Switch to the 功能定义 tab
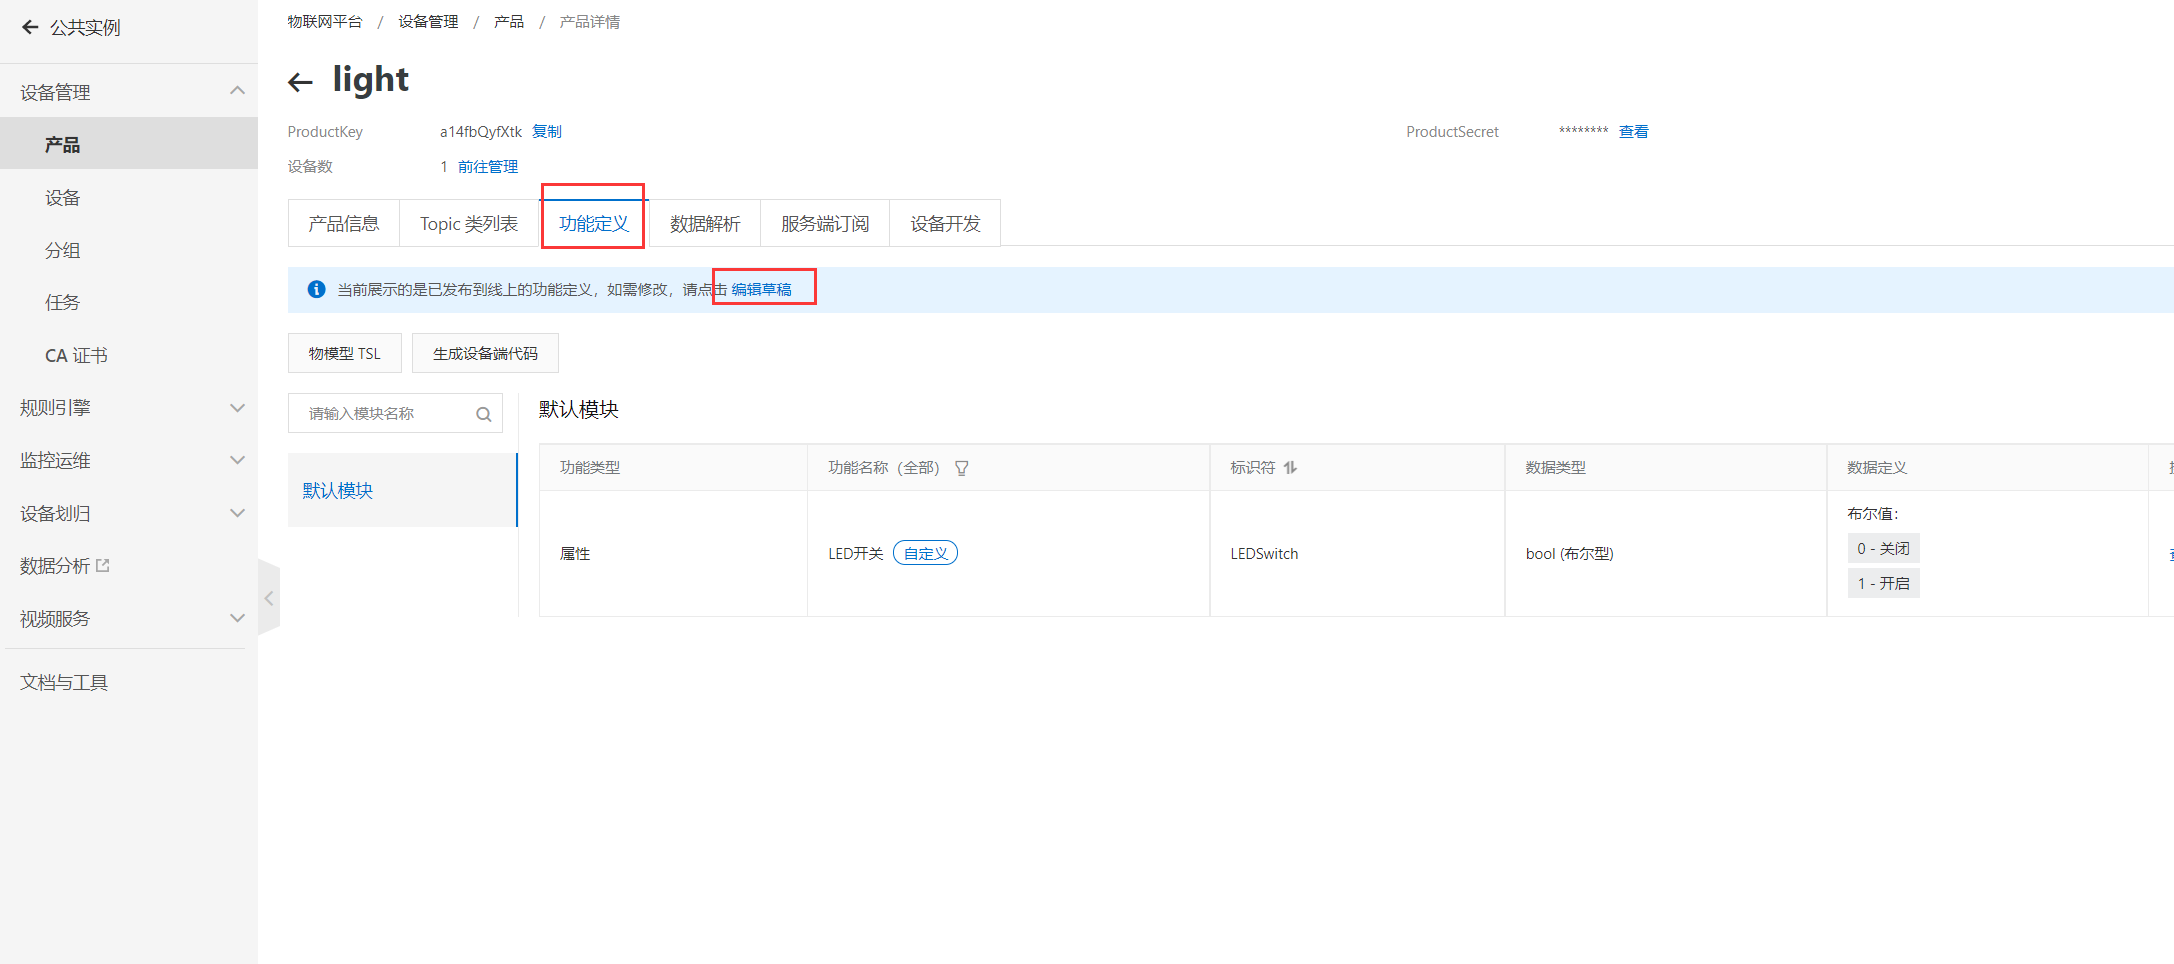 tap(594, 223)
